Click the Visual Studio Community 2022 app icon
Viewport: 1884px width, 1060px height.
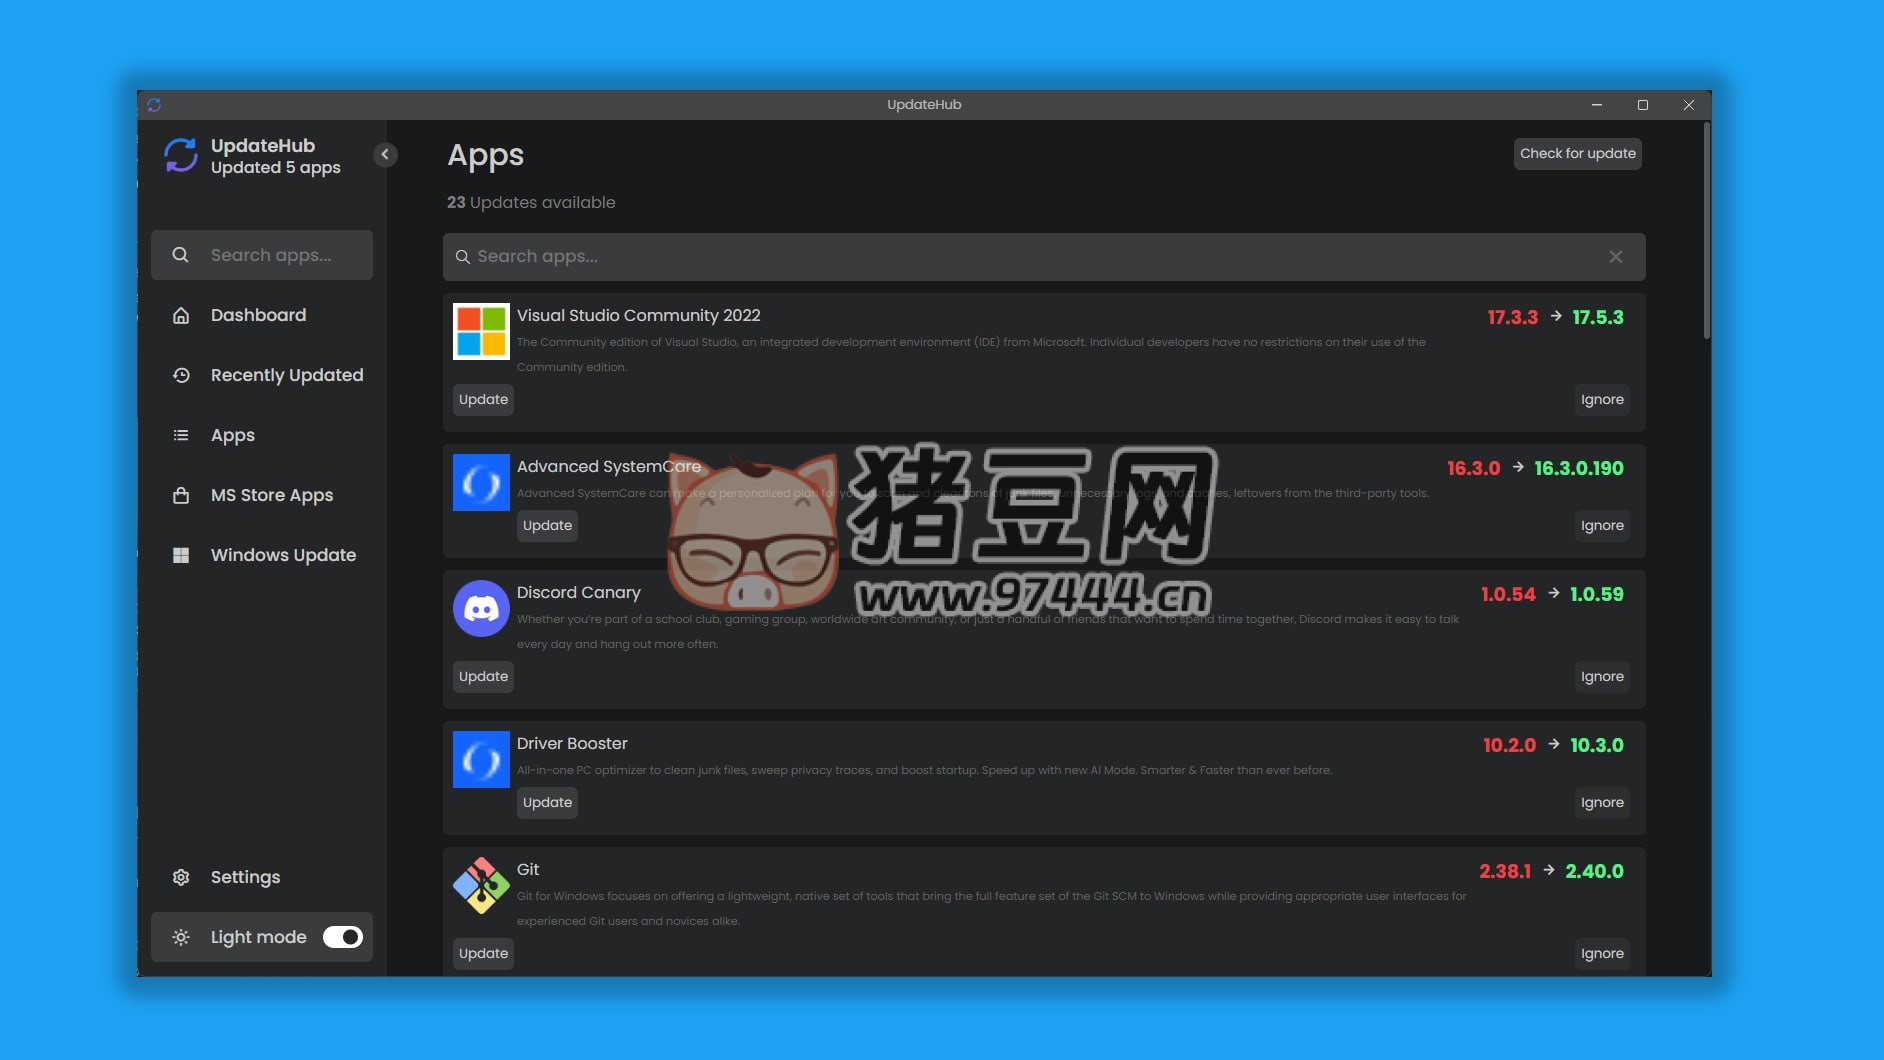click(x=481, y=331)
